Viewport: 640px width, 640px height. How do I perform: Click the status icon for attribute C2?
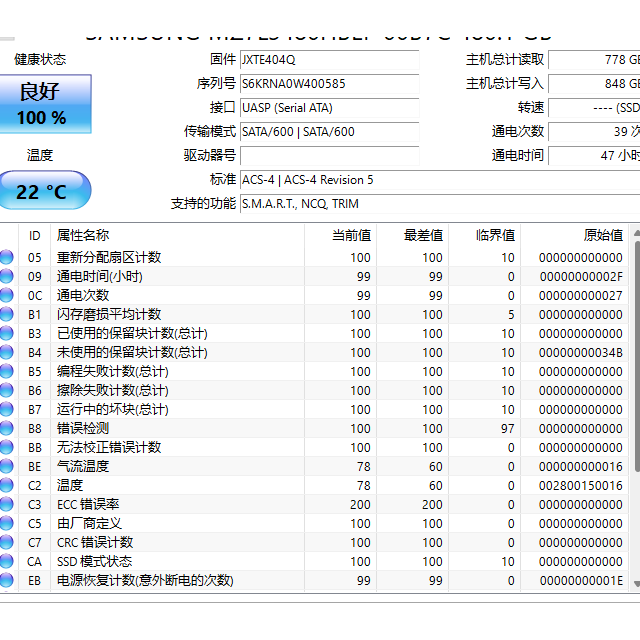tap(7, 485)
